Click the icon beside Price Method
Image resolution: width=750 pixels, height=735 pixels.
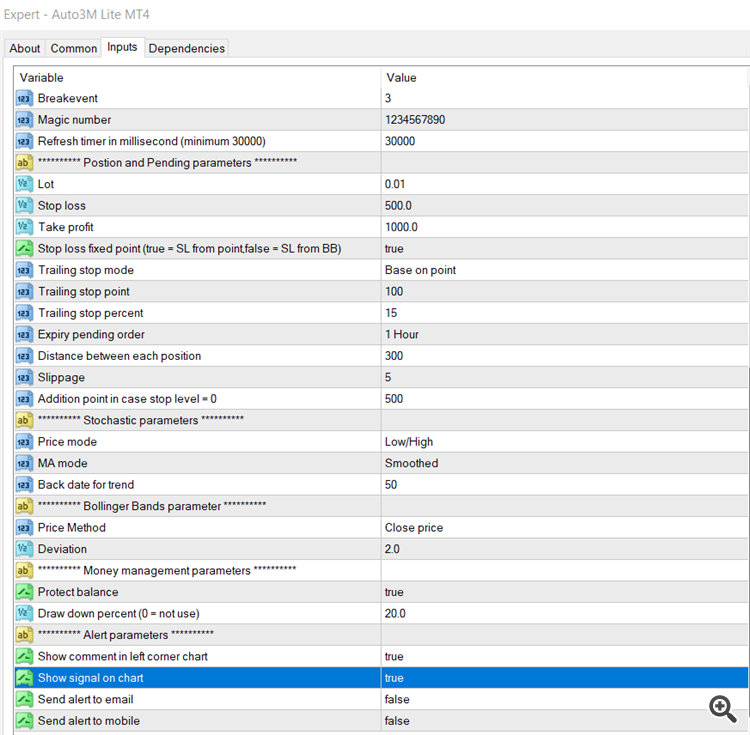(x=24, y=528)
